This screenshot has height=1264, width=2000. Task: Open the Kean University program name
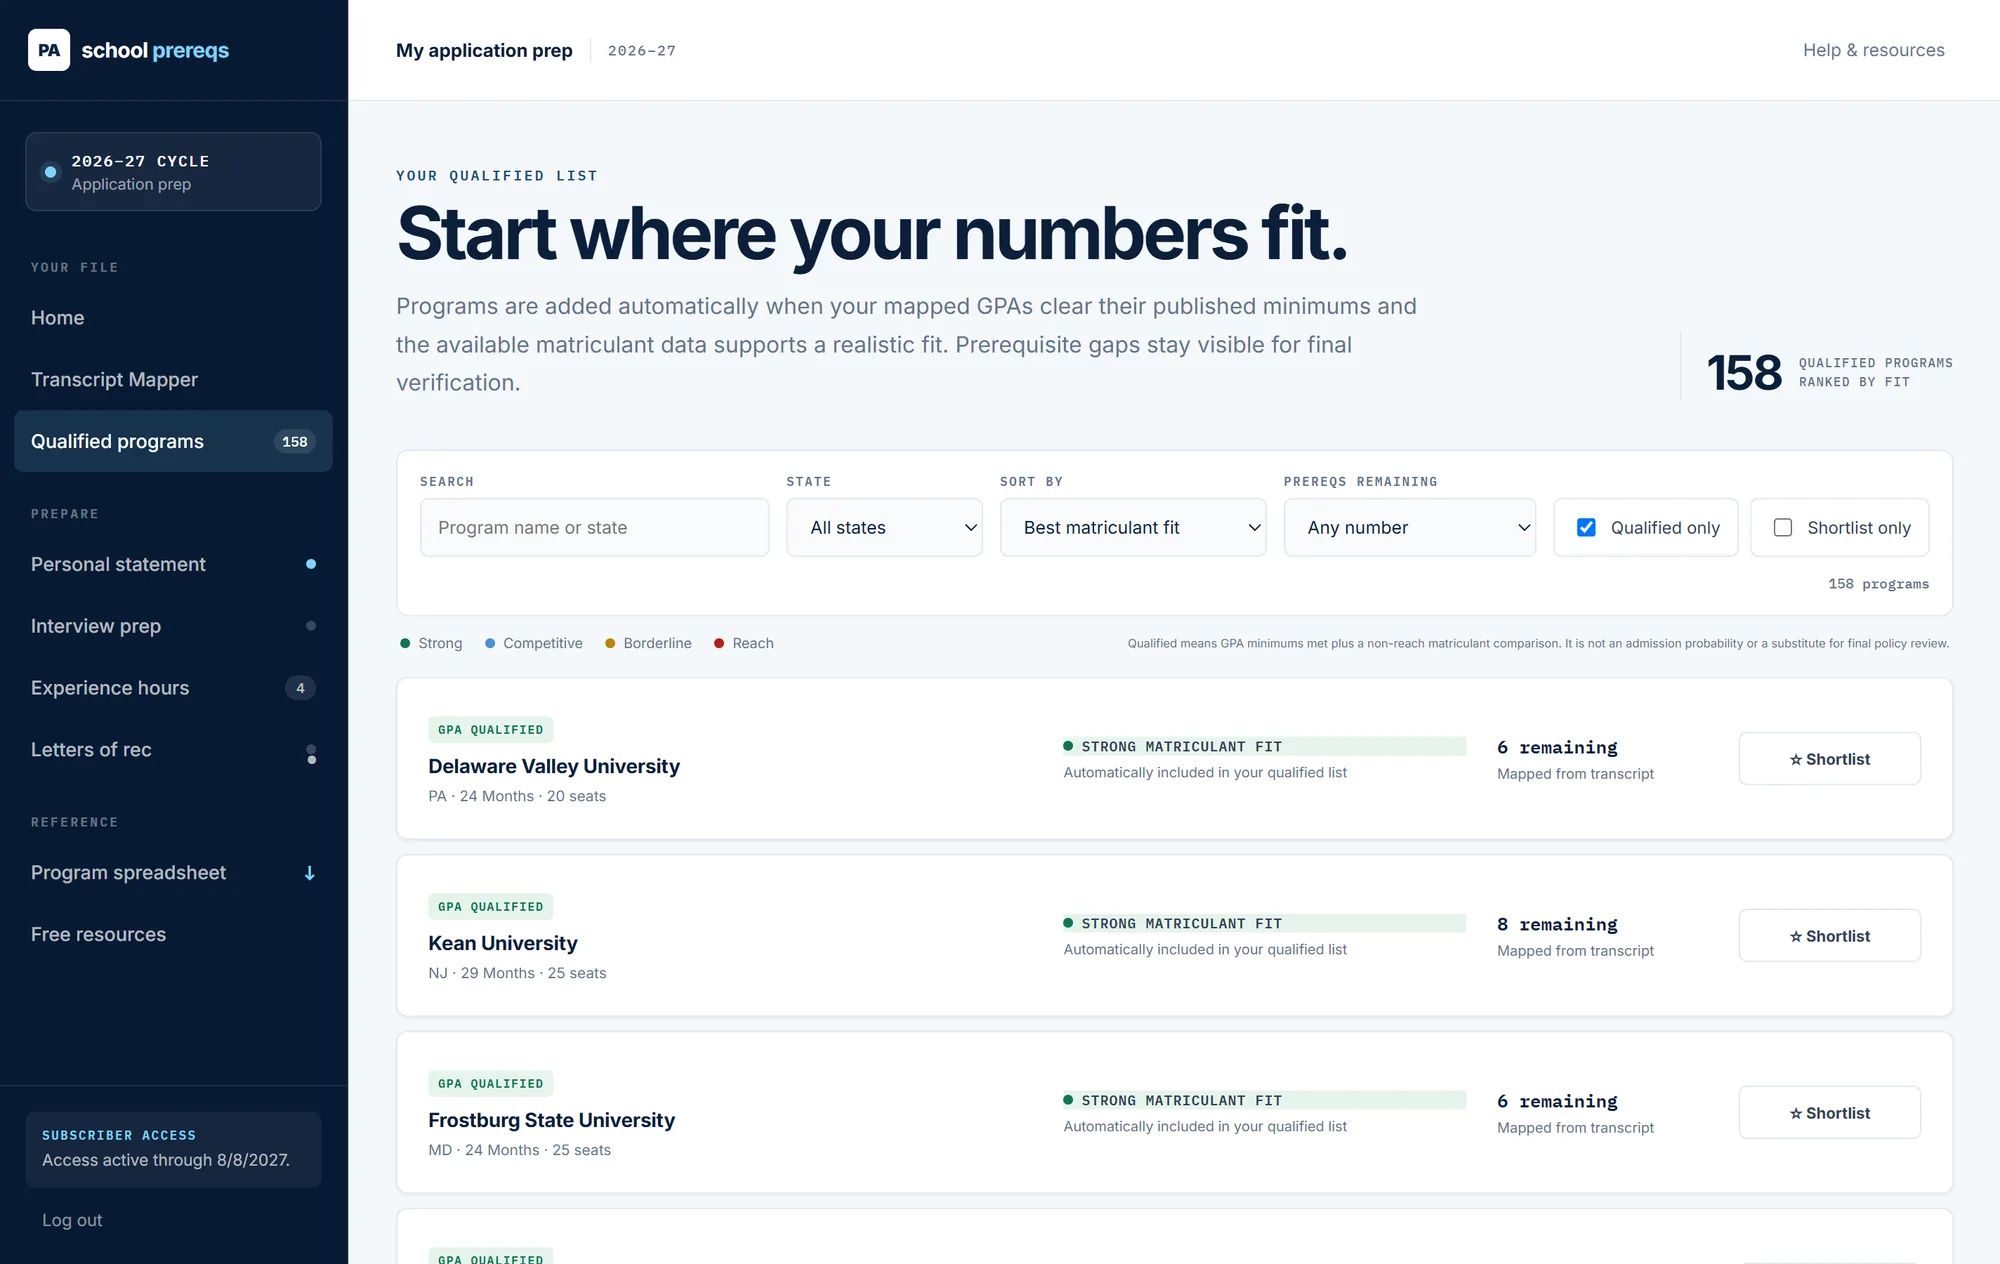click(x=503, y=943)
